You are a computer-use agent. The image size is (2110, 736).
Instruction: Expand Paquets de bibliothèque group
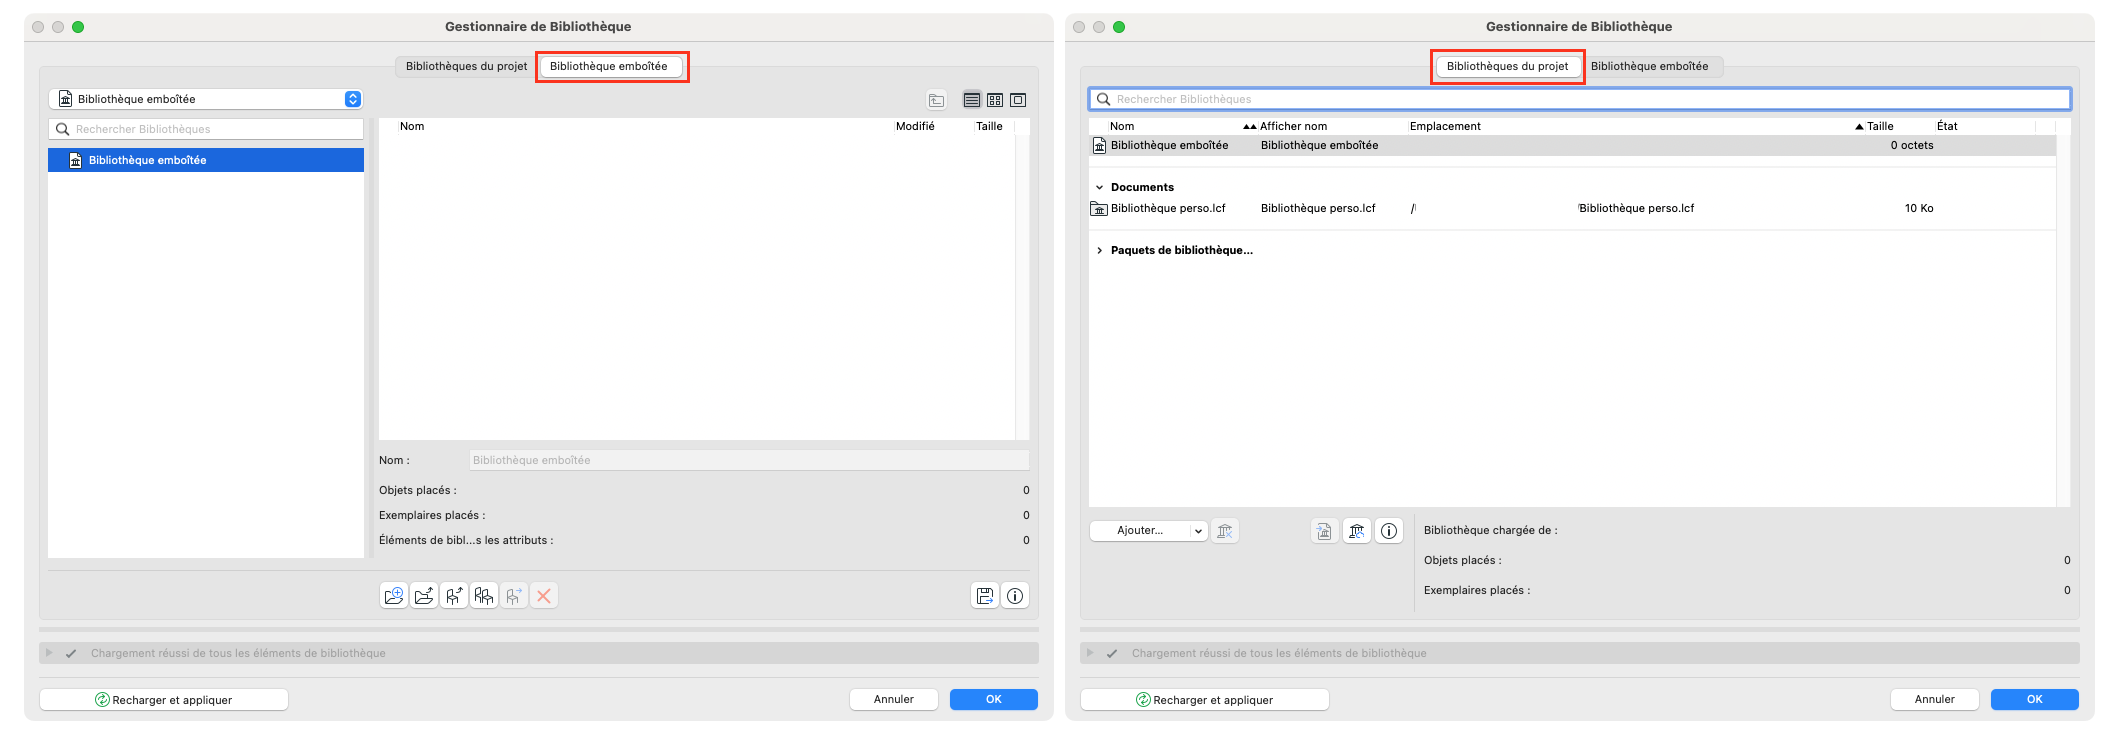[1100, 250]
